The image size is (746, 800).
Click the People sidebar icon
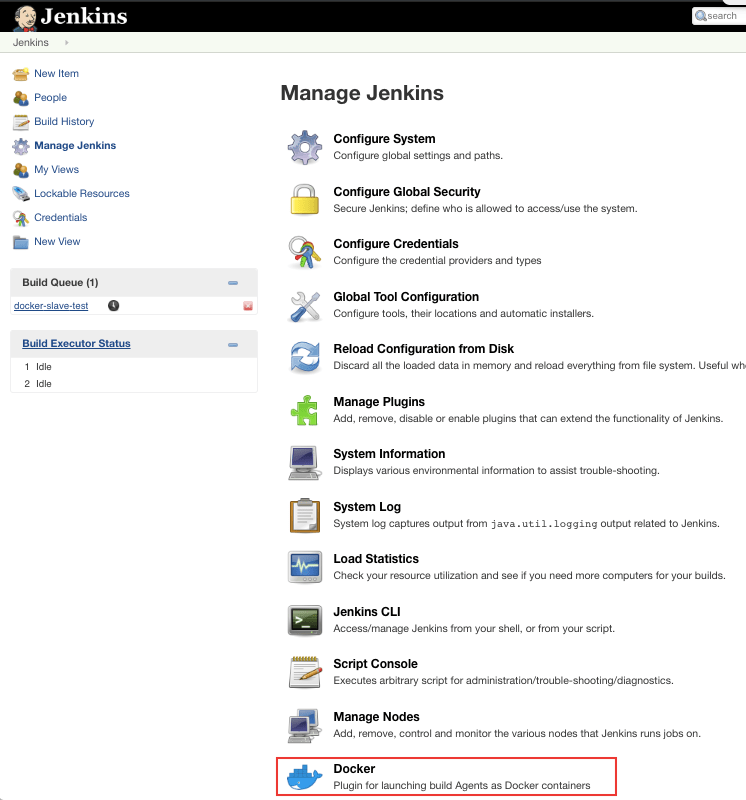tap(20, 98)
